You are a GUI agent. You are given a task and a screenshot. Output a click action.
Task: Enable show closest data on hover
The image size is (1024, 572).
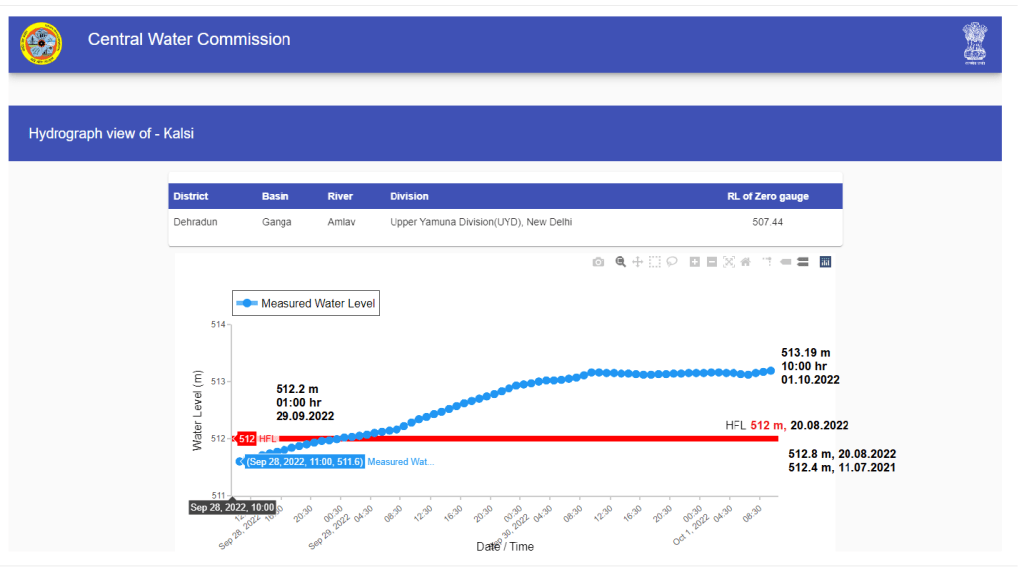pyautogui.click(x=786, y=262)
